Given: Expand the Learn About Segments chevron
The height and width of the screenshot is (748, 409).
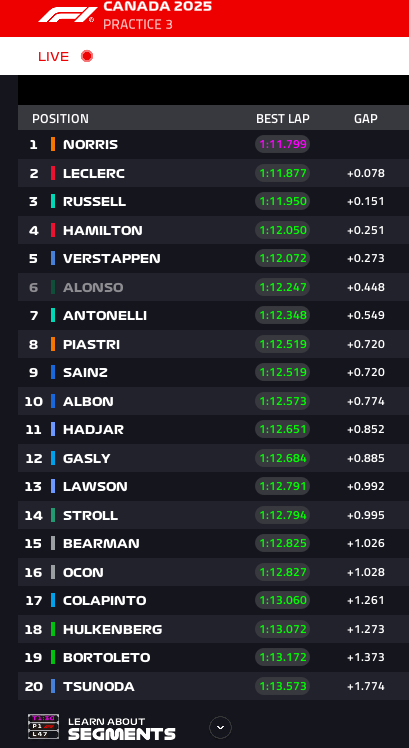Looking at the screenshot, I should (x=220, y=727).
